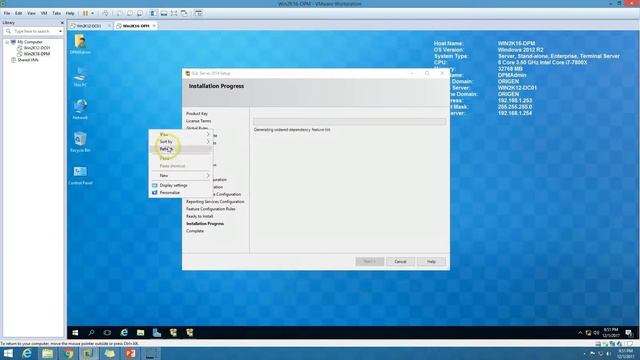Close the Library panel
640x360 pixels.
pyautogui.click(x=62, y=23)
